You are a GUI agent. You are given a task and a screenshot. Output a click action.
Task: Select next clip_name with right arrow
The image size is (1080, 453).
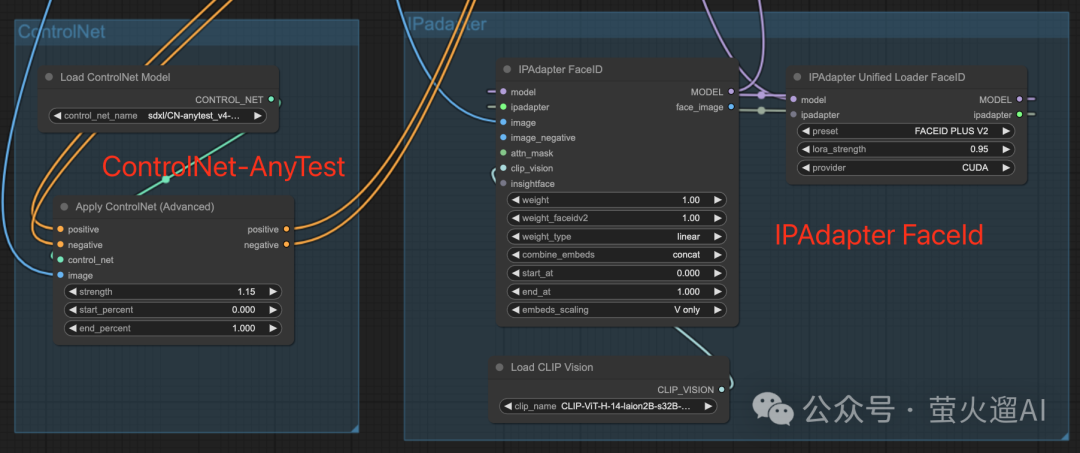708,406
